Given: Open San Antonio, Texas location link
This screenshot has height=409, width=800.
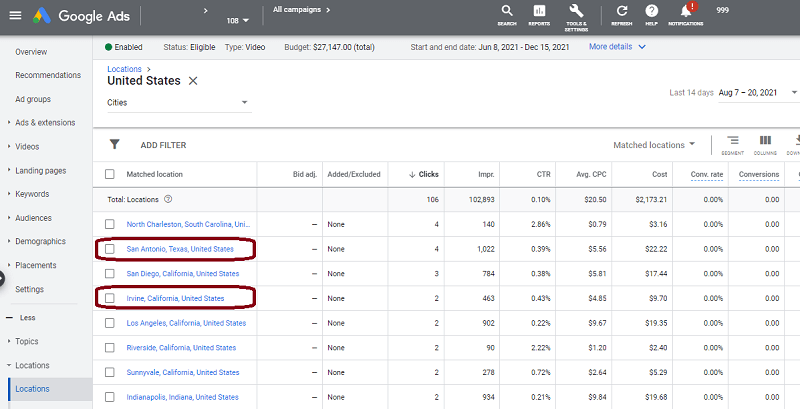Looking at the screenshot, I should click(180, 249).
